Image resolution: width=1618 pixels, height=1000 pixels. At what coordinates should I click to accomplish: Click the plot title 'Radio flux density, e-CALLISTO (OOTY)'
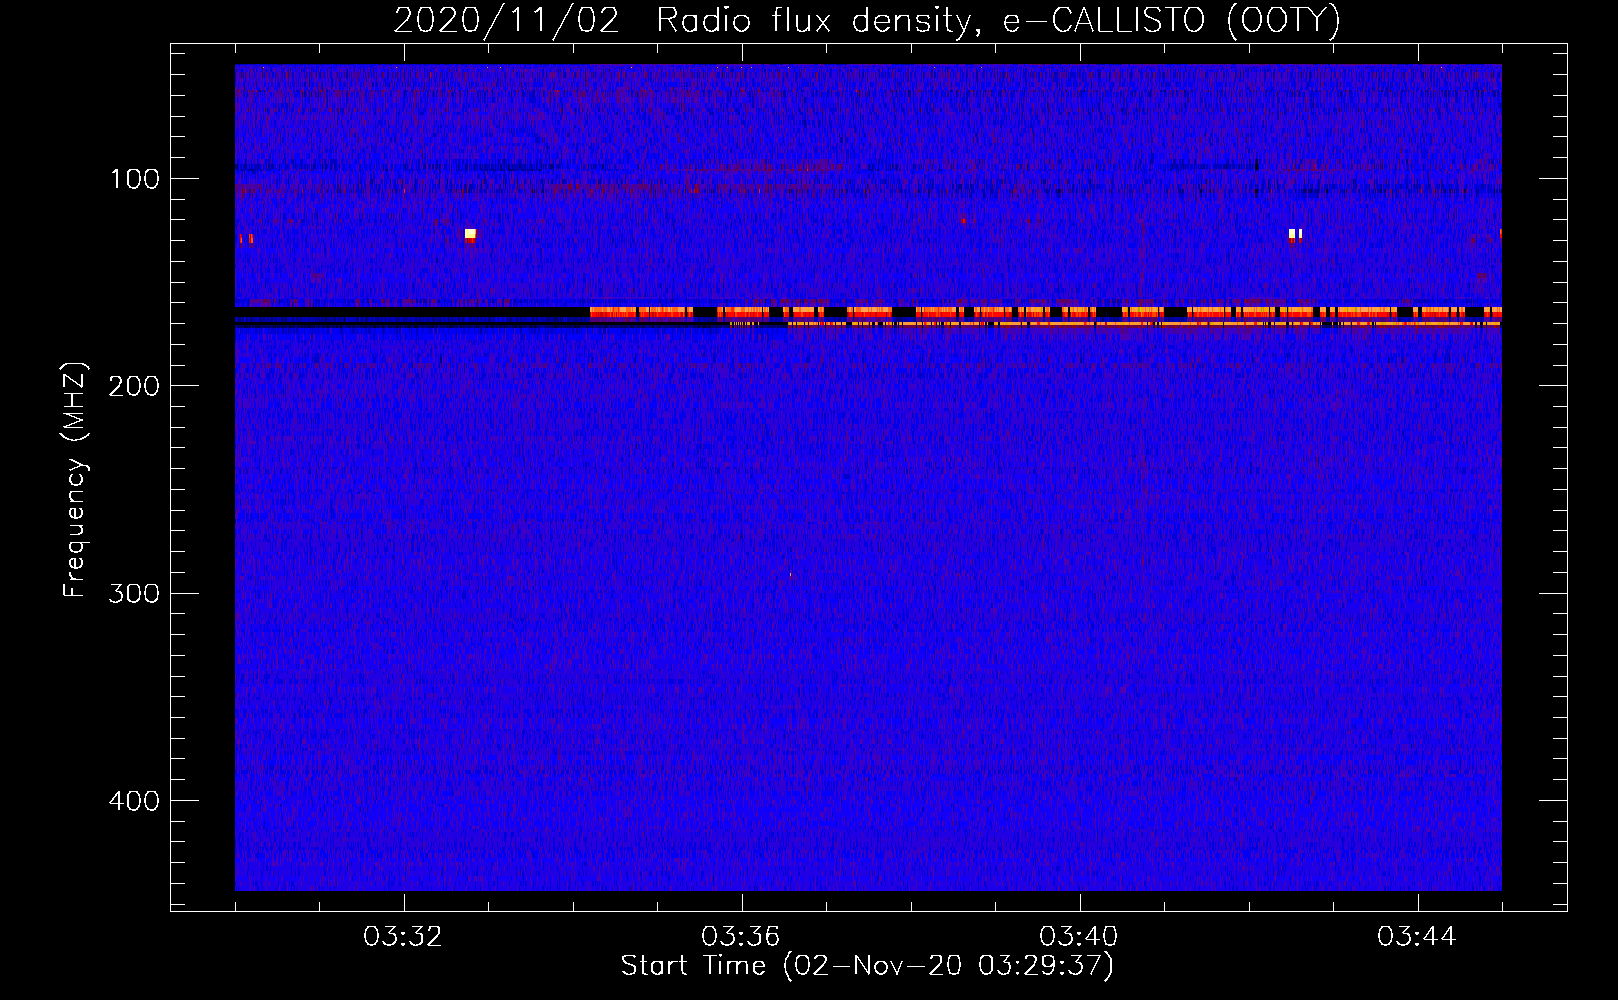coord(998,21)
